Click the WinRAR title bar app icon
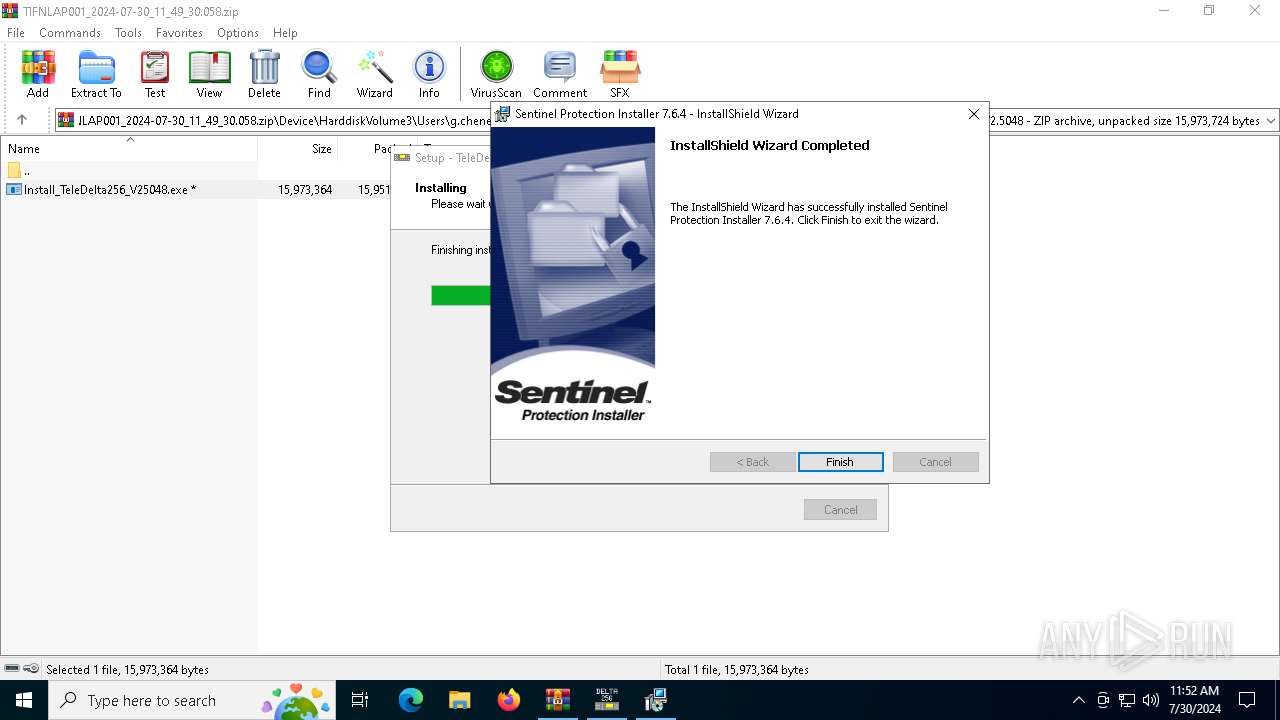This screenshot has height=720, width=1280. 10,11
